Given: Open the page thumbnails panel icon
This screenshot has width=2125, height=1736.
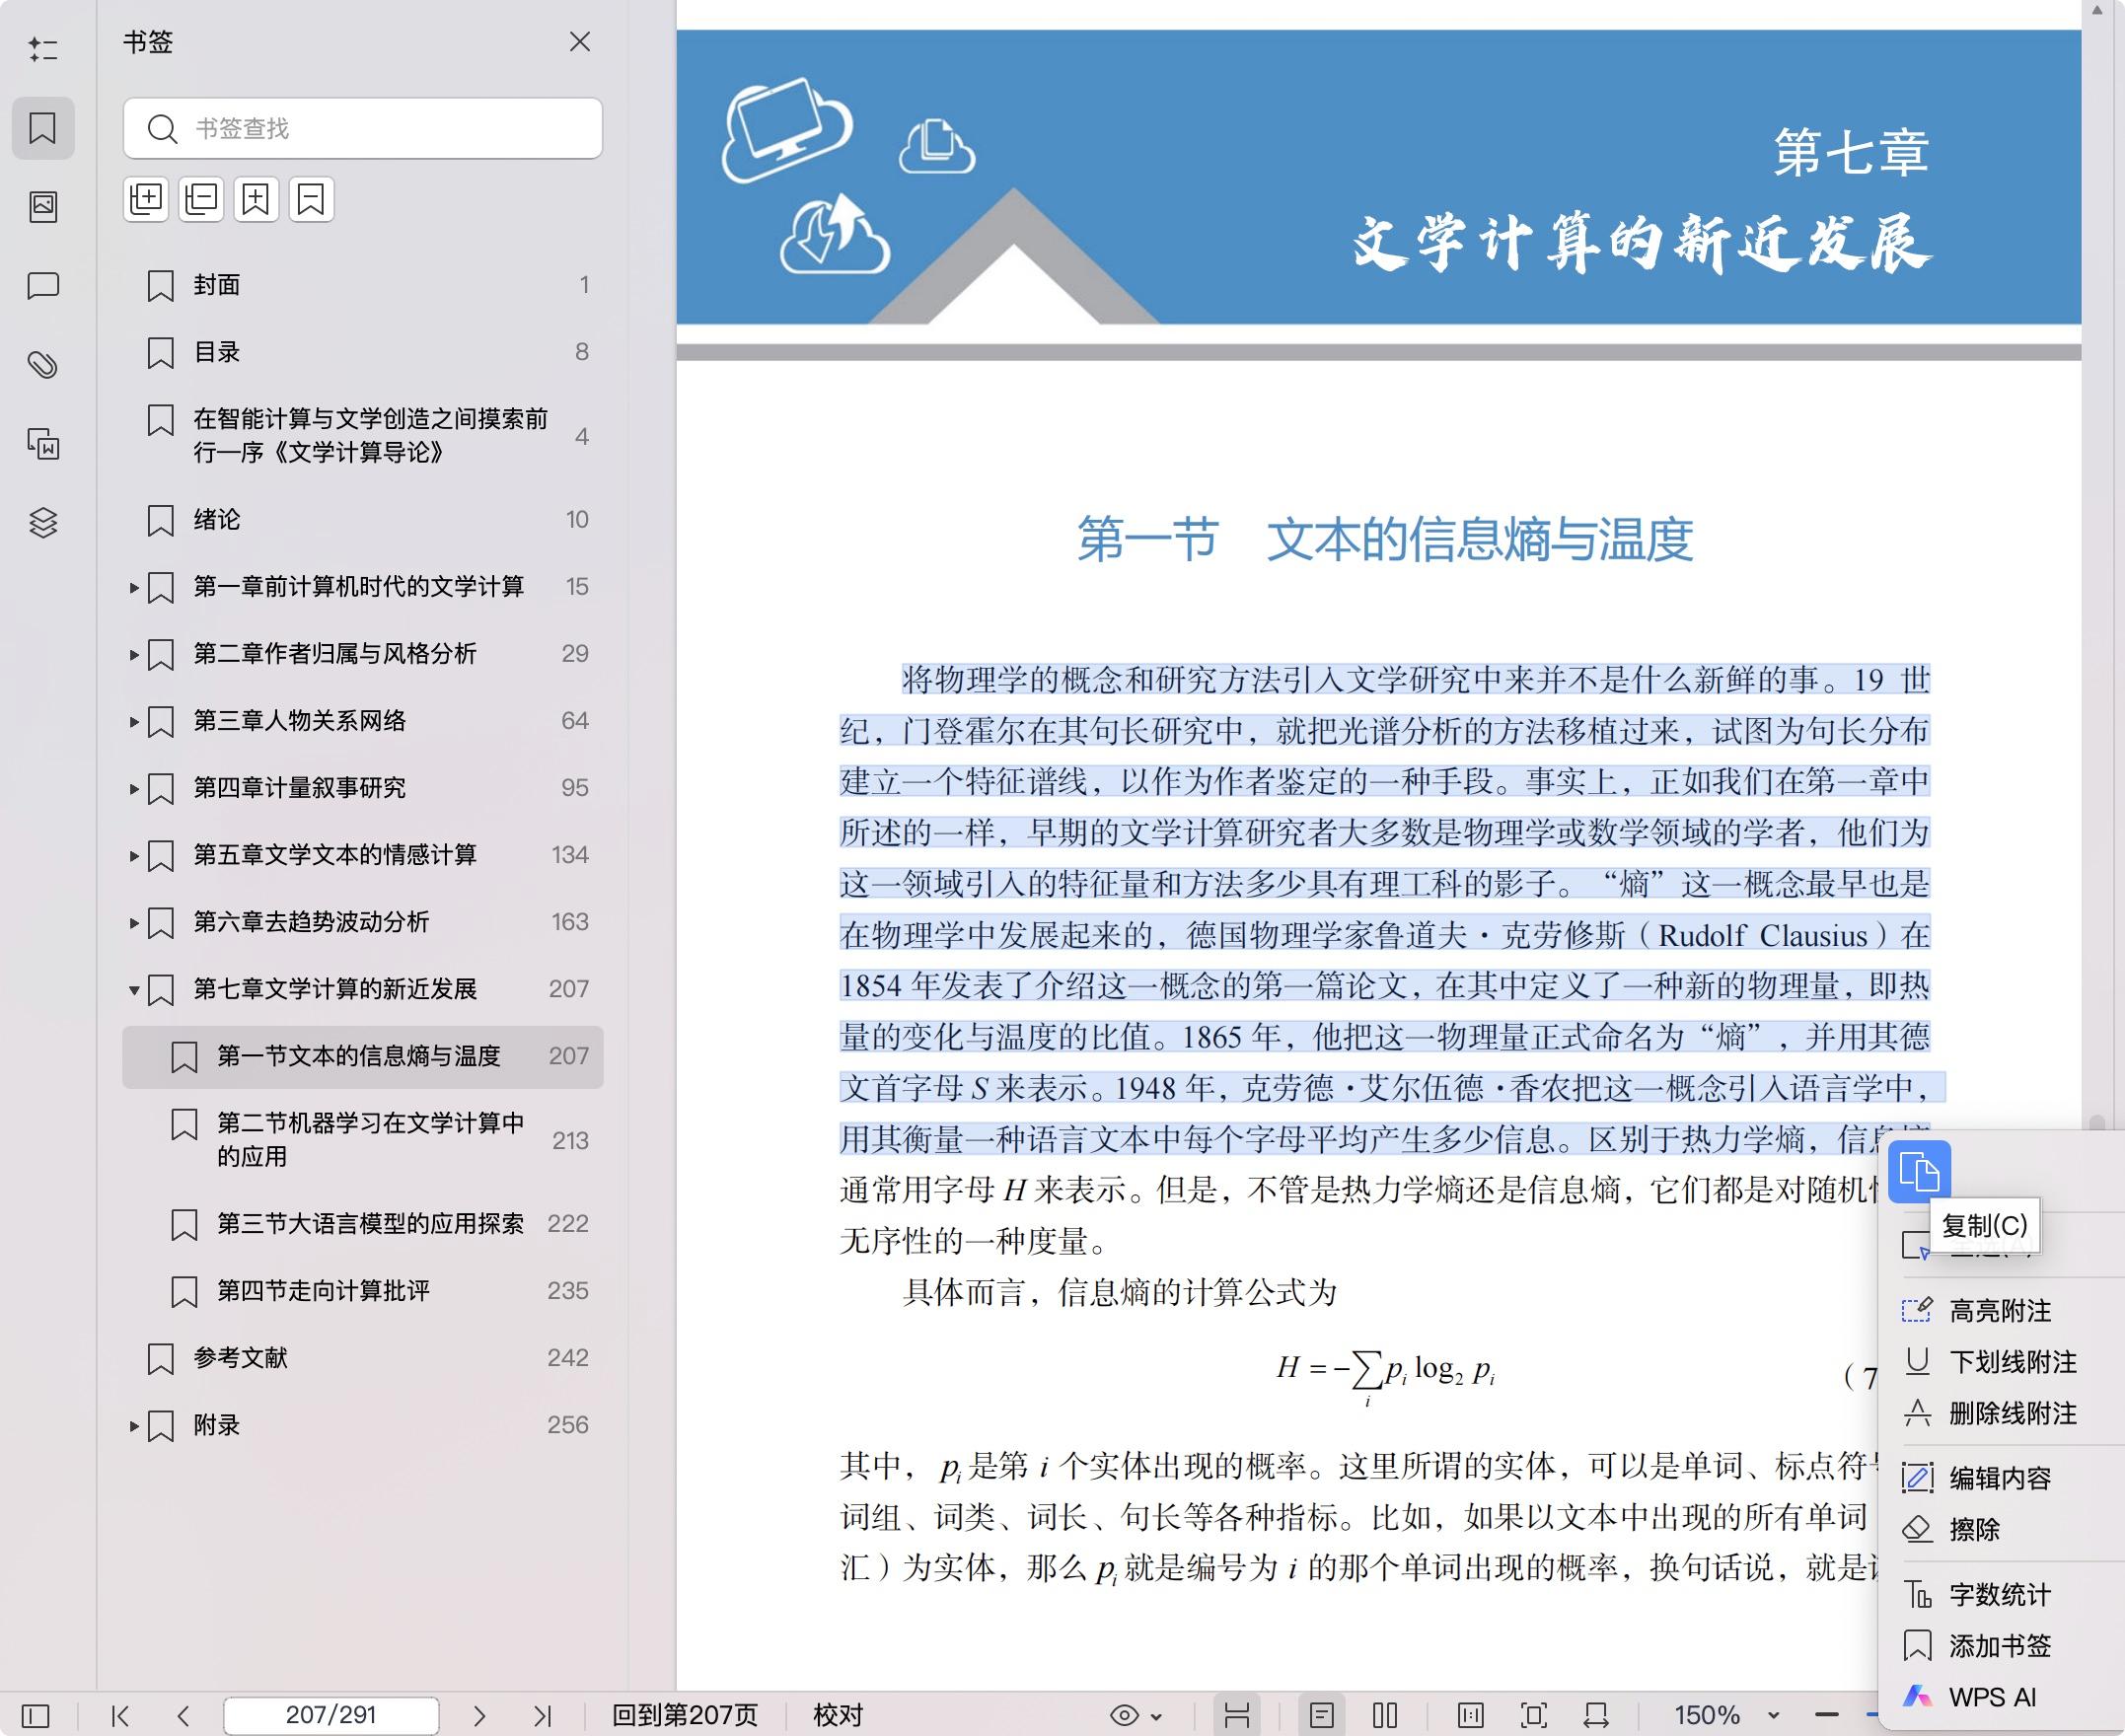Looking at the screenshot, I should 43,207.
